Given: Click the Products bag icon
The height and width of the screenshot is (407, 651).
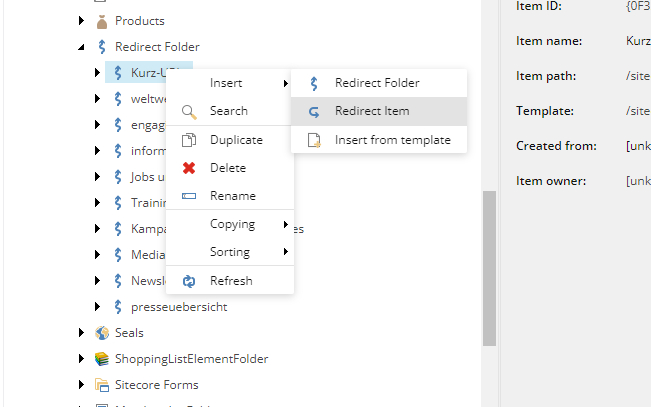Looking at the screenshot, I should pyautogui.click(x=101, y=21).
